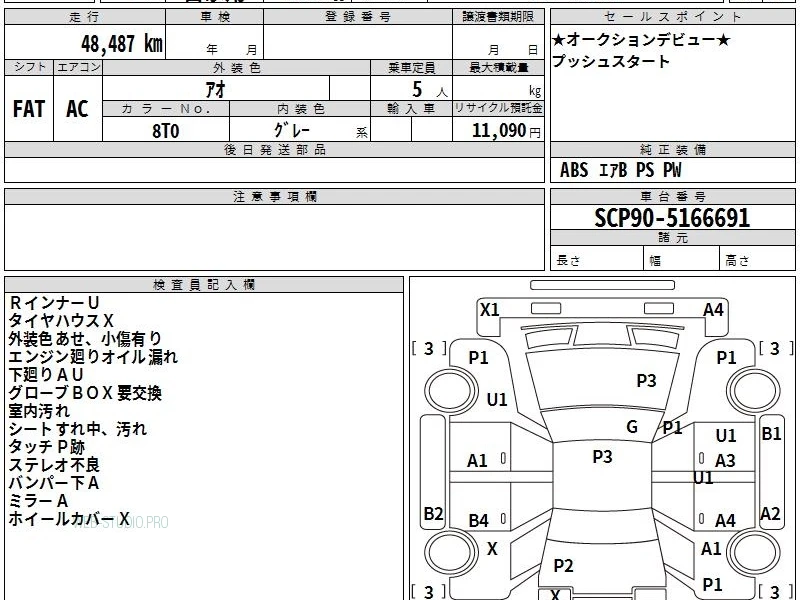Click the 走行 column header
Viewport: 800px width, 600px height.
point(85,17)
